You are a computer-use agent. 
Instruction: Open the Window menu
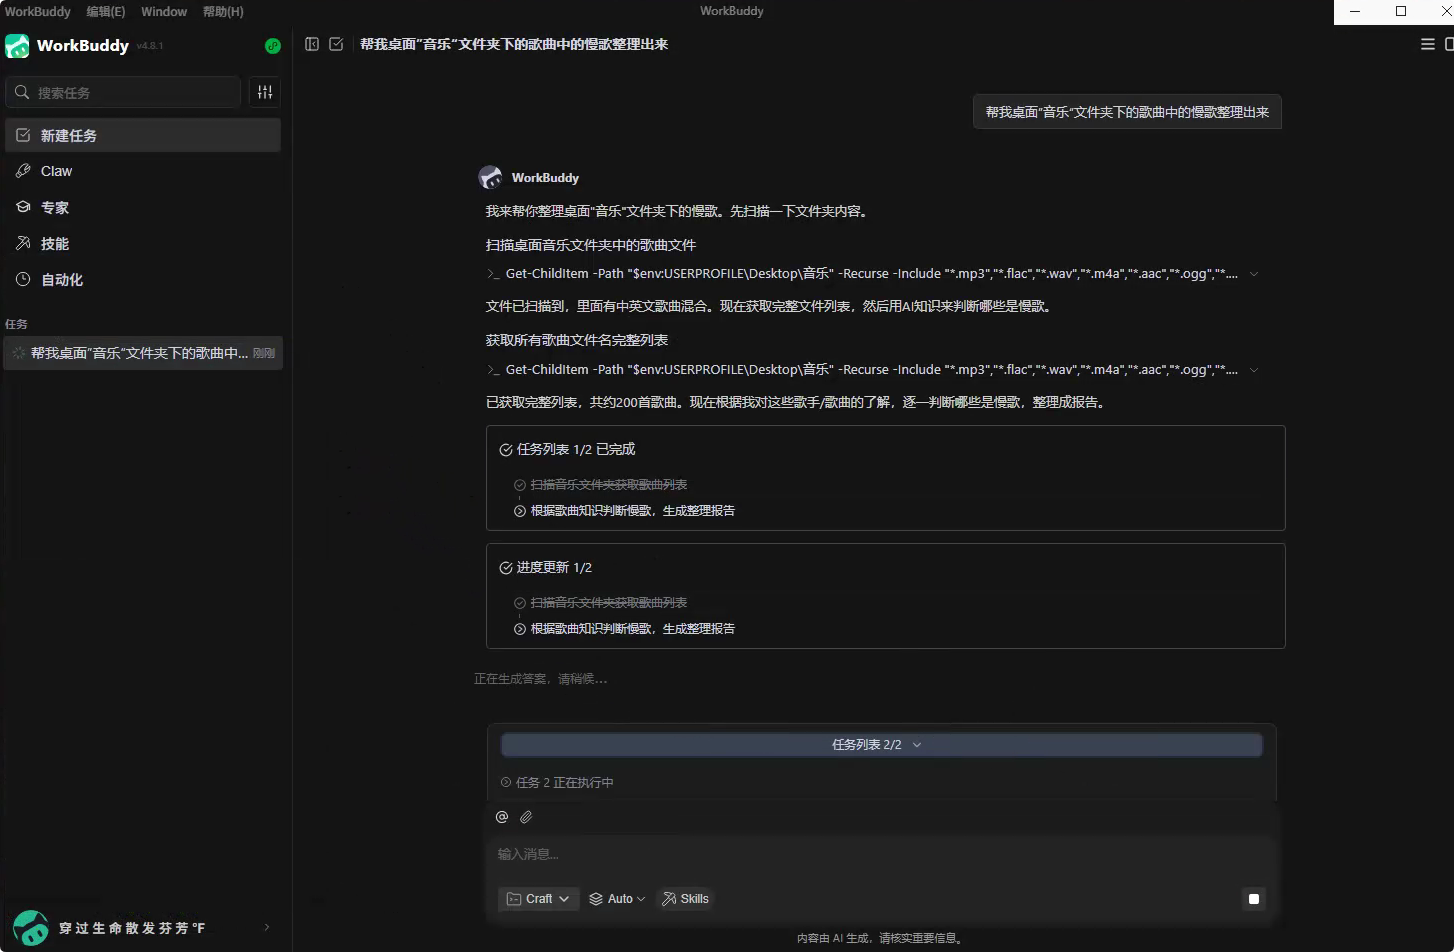click(164, 11)
